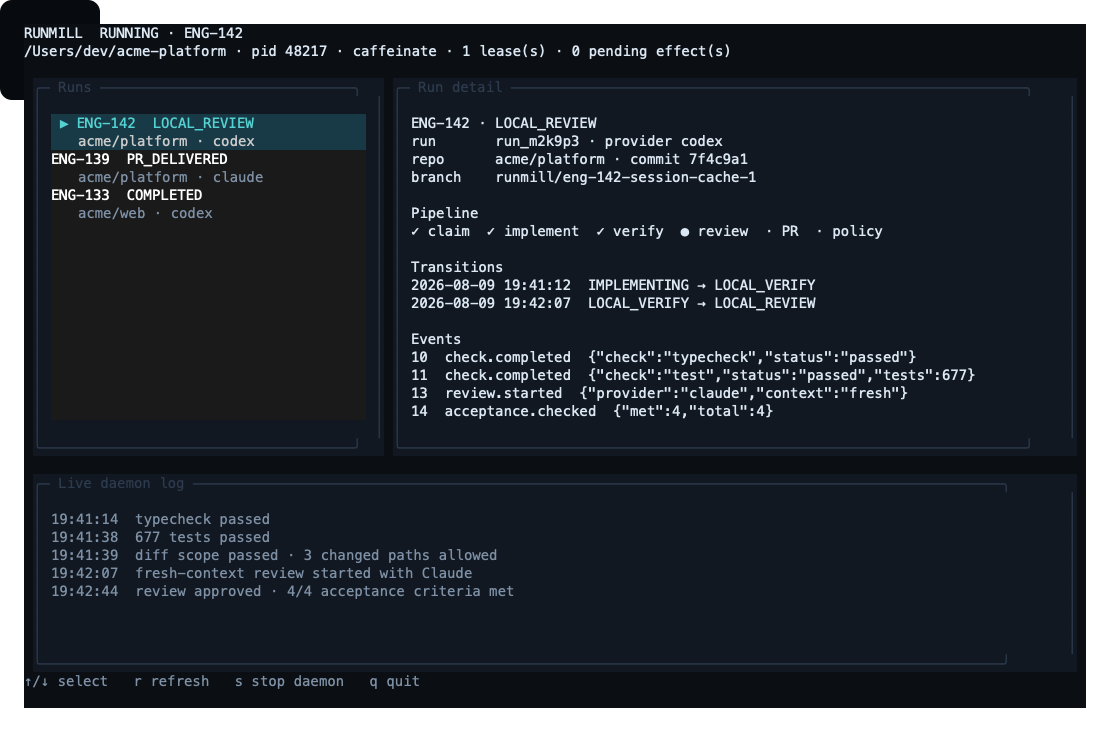Click 'ENG-142 · LOCAL_REVIEW' in Run detail
This screenshot has height=732, width=1110.
503,123
